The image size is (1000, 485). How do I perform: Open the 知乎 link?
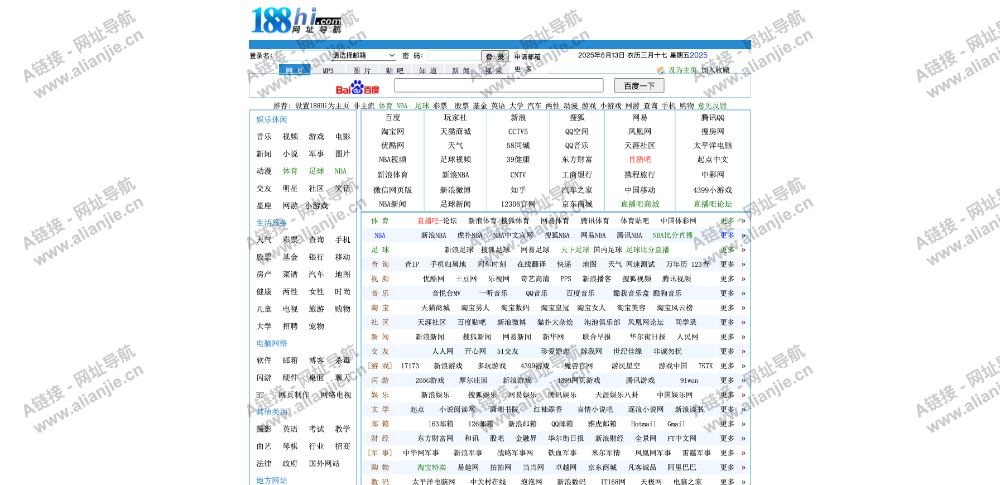(x=518, y=190)
